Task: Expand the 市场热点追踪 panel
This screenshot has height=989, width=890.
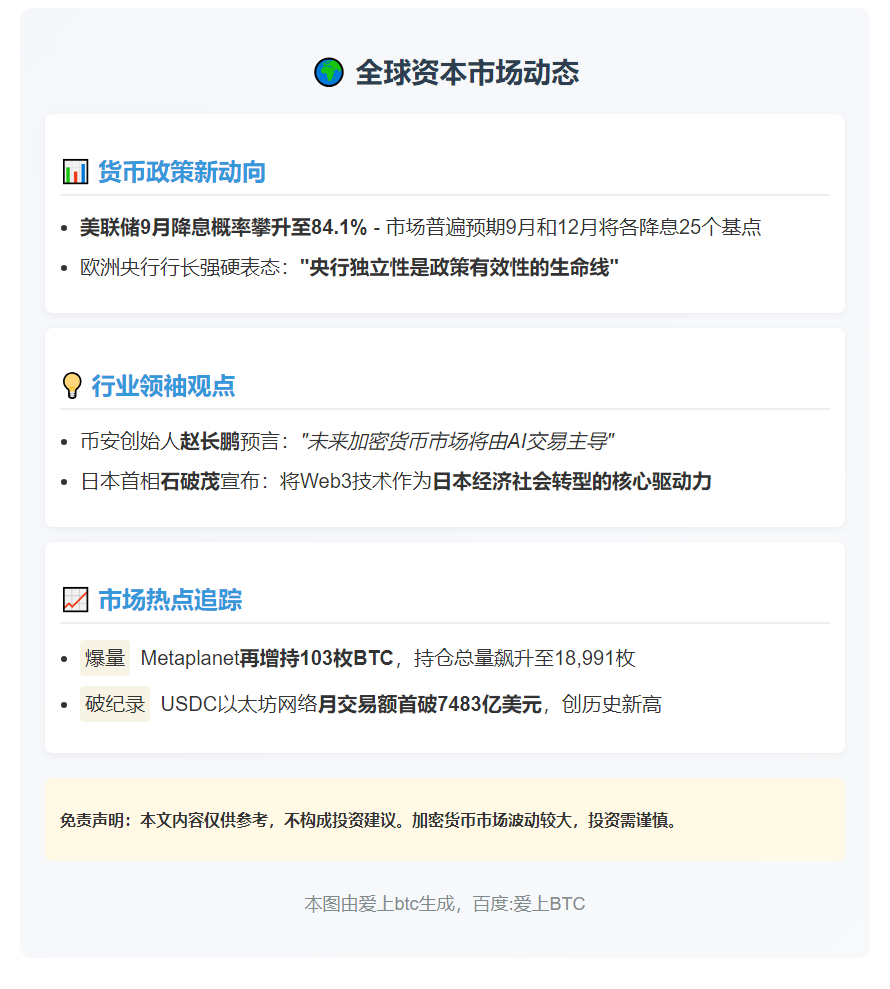Action: pos(172,600)
